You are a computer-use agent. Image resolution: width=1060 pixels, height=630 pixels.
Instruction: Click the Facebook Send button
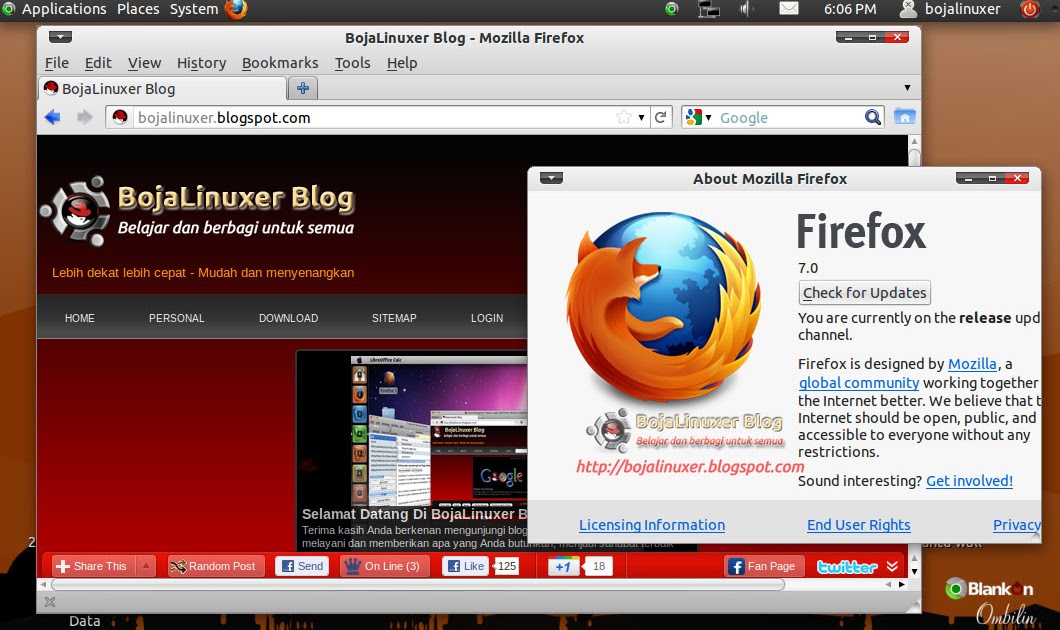302,566
